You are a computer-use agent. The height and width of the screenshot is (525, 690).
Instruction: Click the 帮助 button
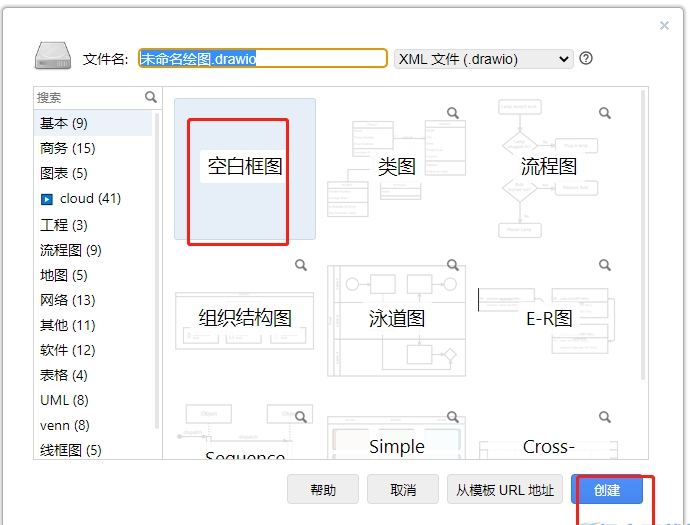pyautogui.click(x=323, y=489)
